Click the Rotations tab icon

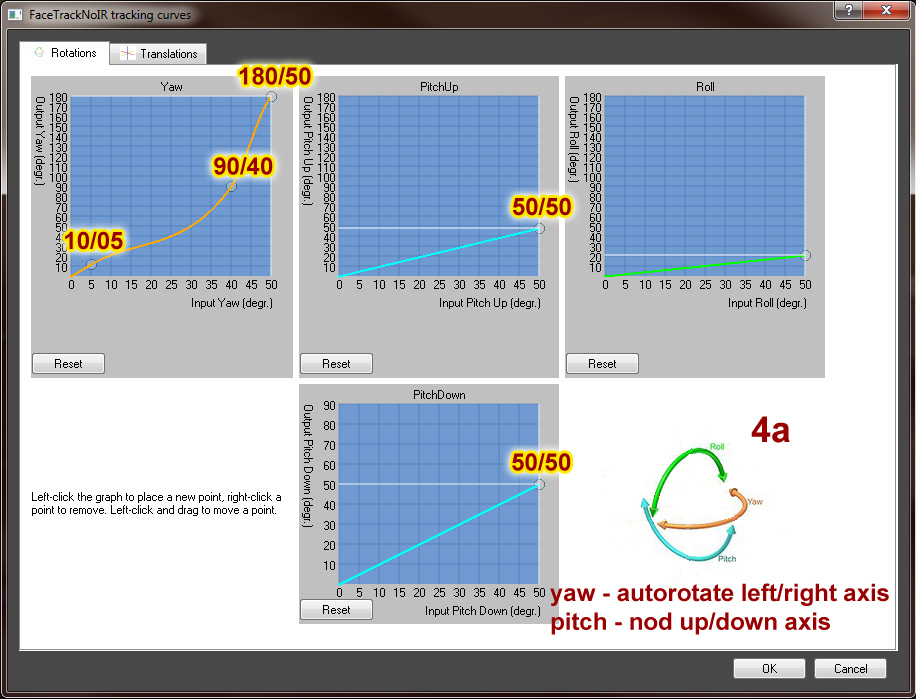39,52
